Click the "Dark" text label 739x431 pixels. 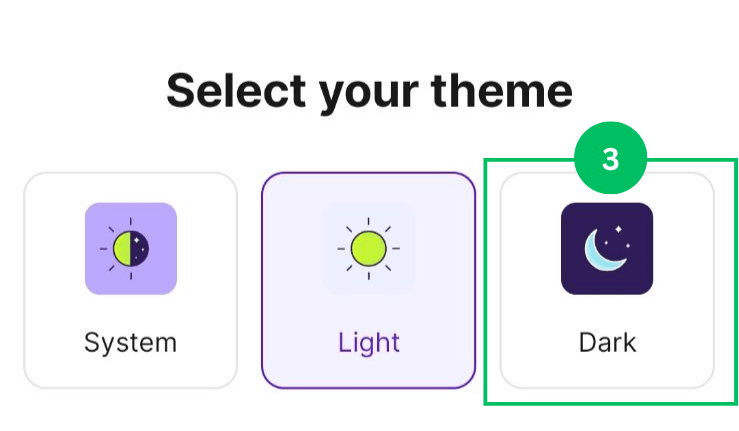tap(607, 343)
